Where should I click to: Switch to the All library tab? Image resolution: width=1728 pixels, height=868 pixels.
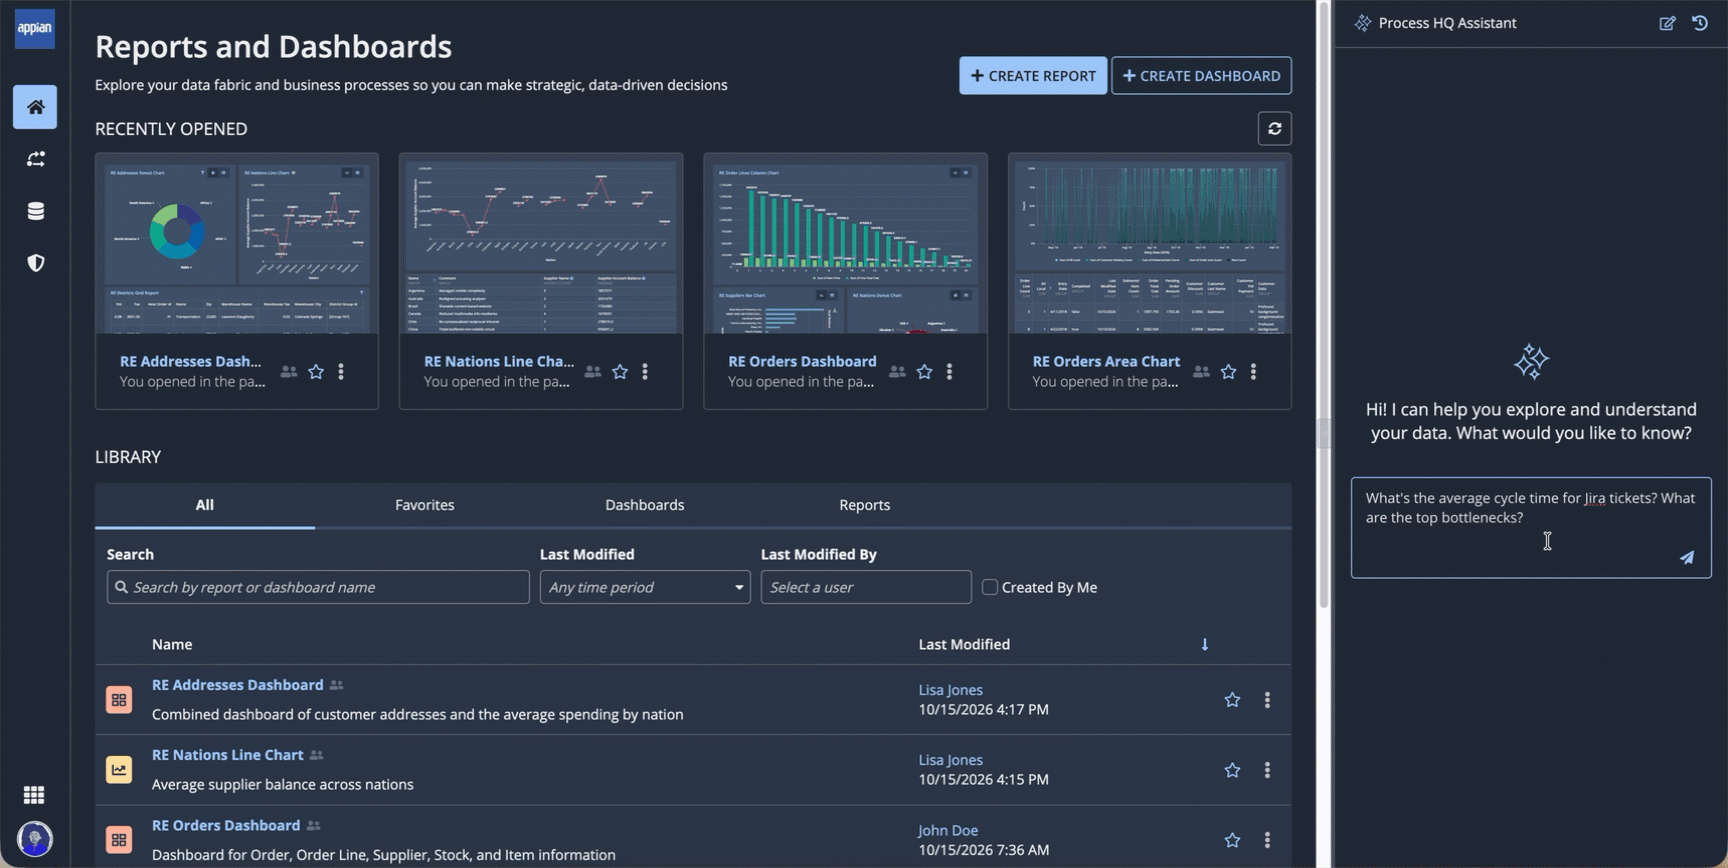click(205, 505)
